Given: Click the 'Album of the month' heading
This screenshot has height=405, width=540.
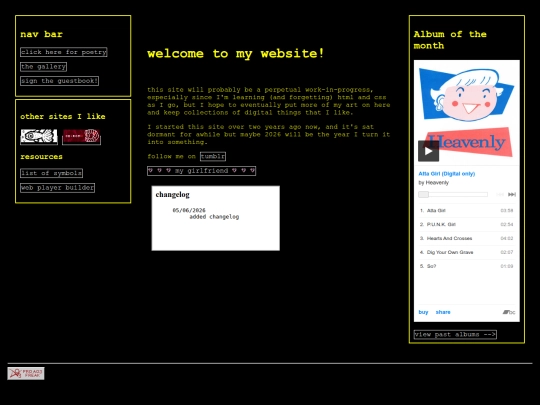Looking at the screenshot, I should (x=450, y=40).
